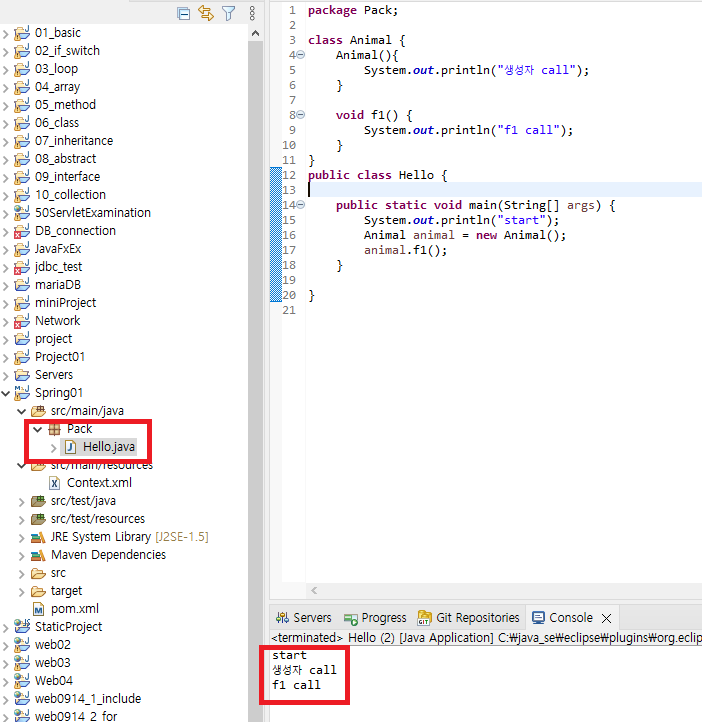The height and width of the screenshot is (722, 702).
Task: Fold the f1() method at line 8
Action: click(301, 115)
